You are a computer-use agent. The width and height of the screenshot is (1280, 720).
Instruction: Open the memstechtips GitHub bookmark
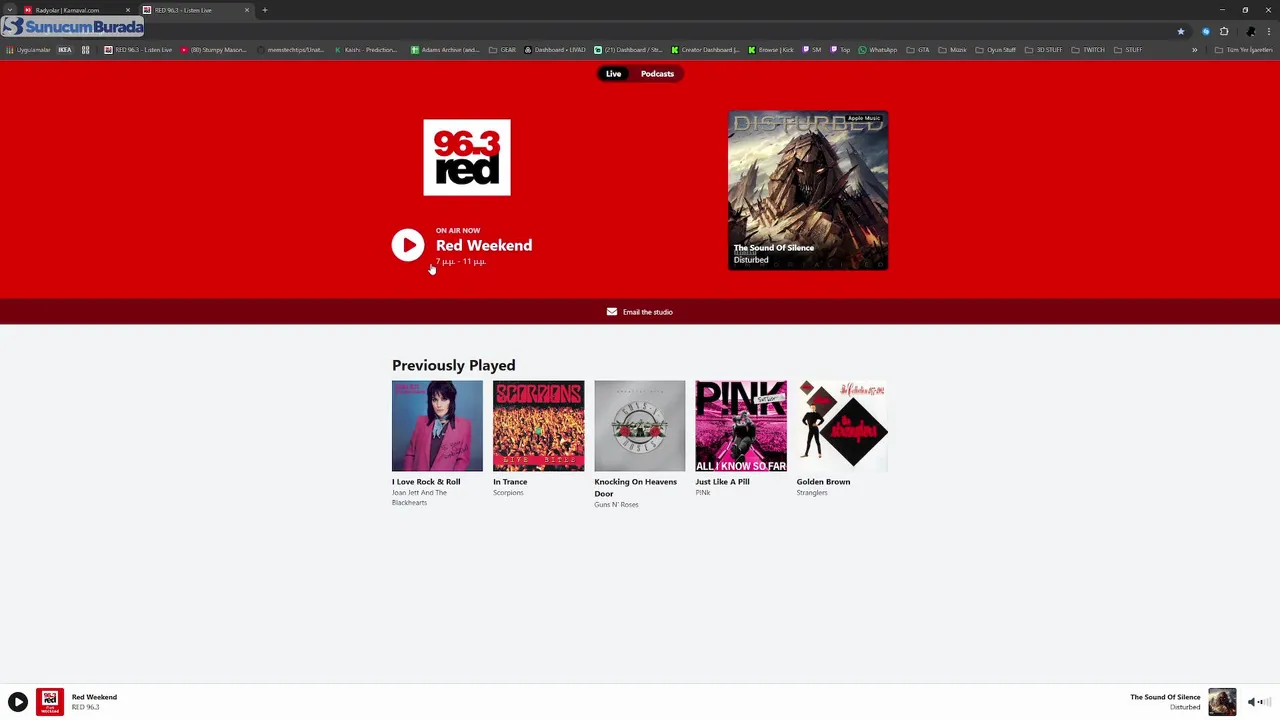[x=291, y=50]
